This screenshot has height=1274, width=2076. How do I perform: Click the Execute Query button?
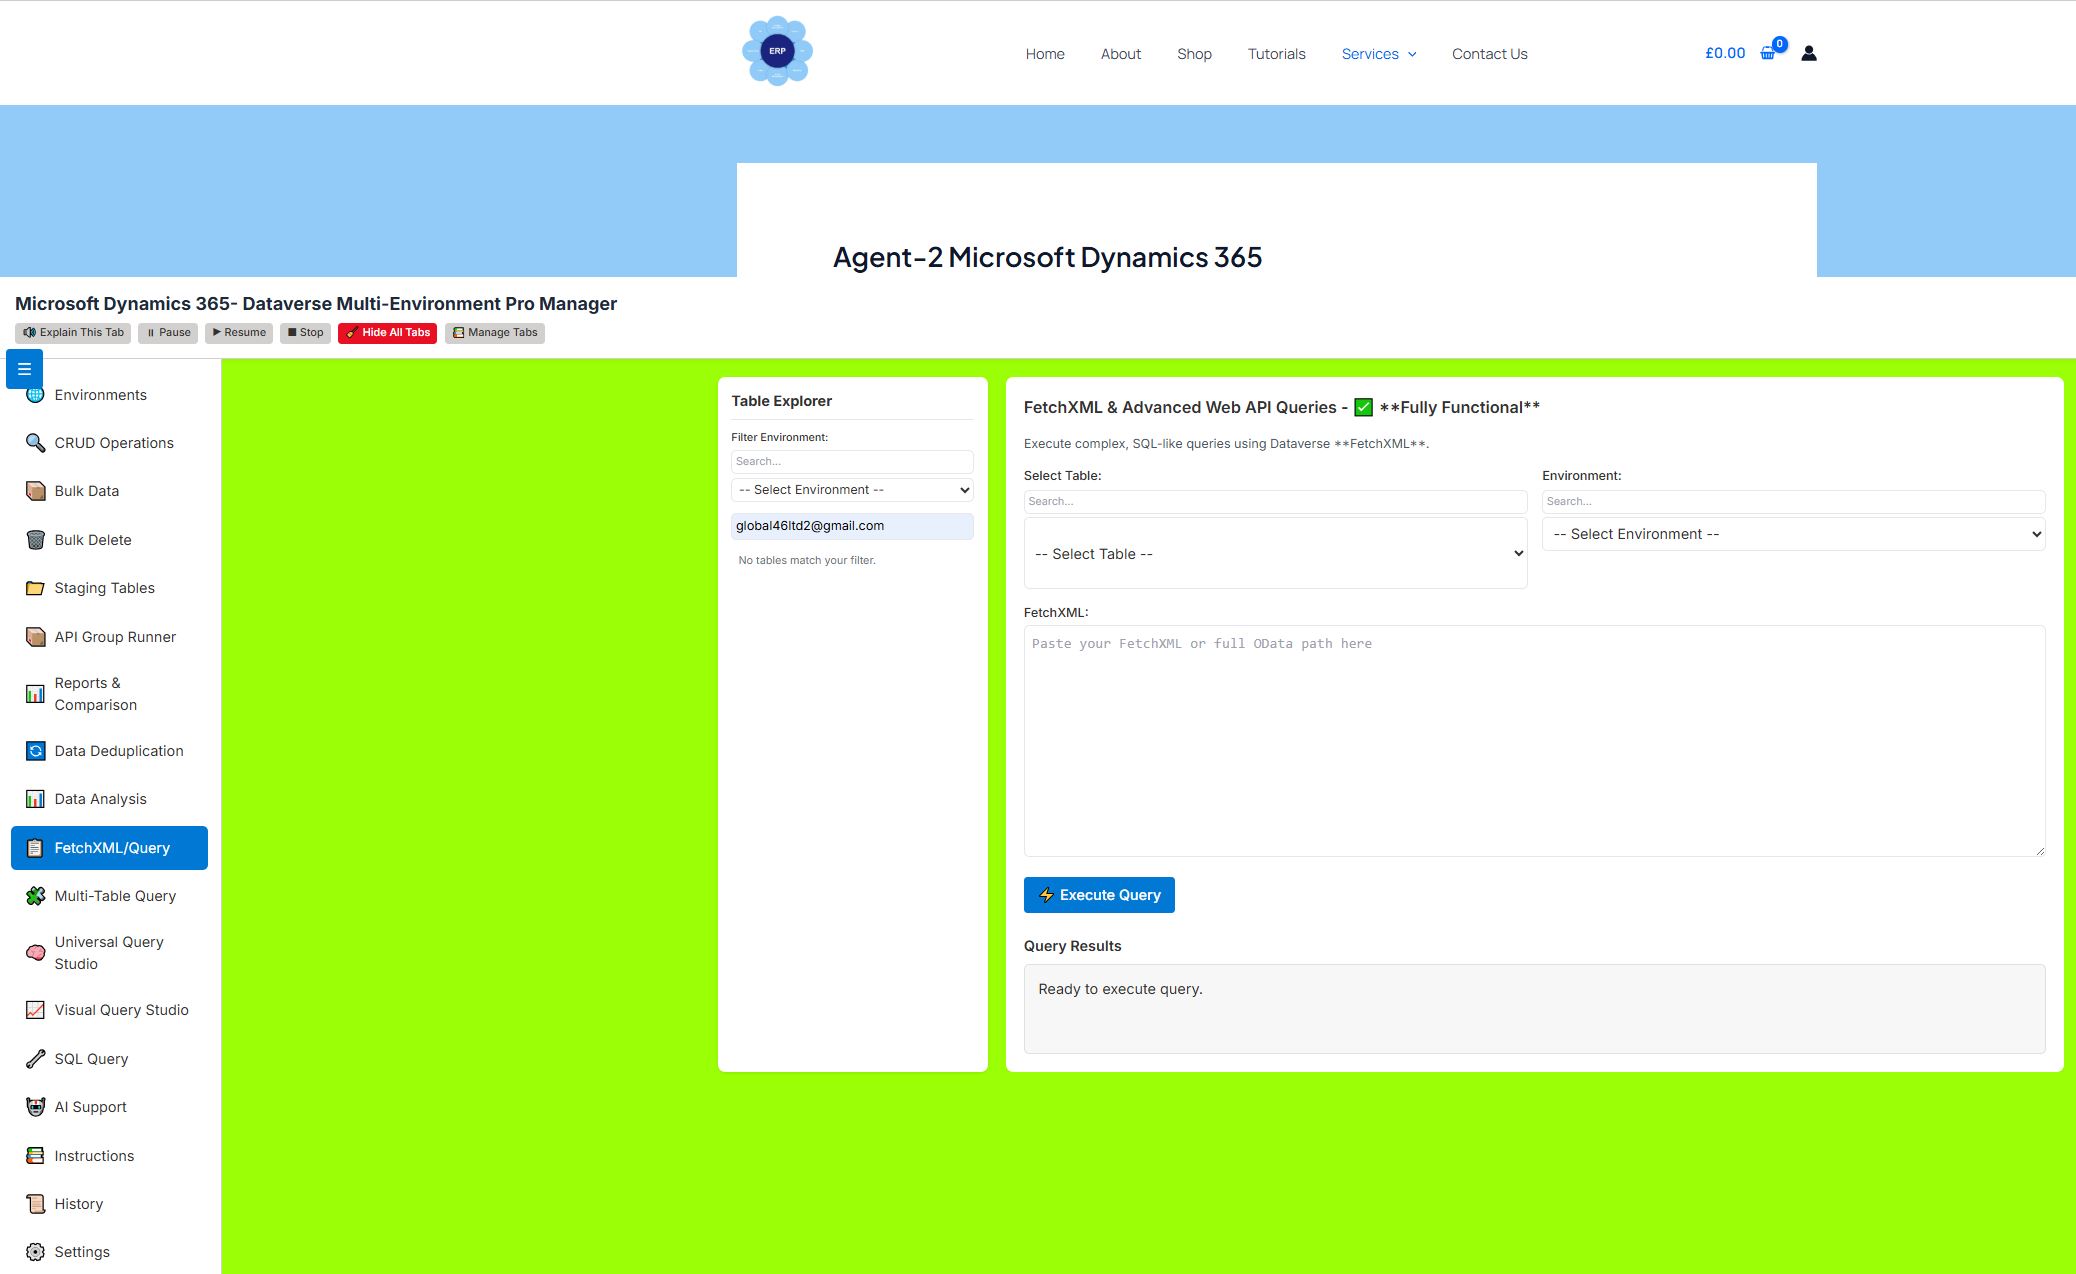(1098, 894)
